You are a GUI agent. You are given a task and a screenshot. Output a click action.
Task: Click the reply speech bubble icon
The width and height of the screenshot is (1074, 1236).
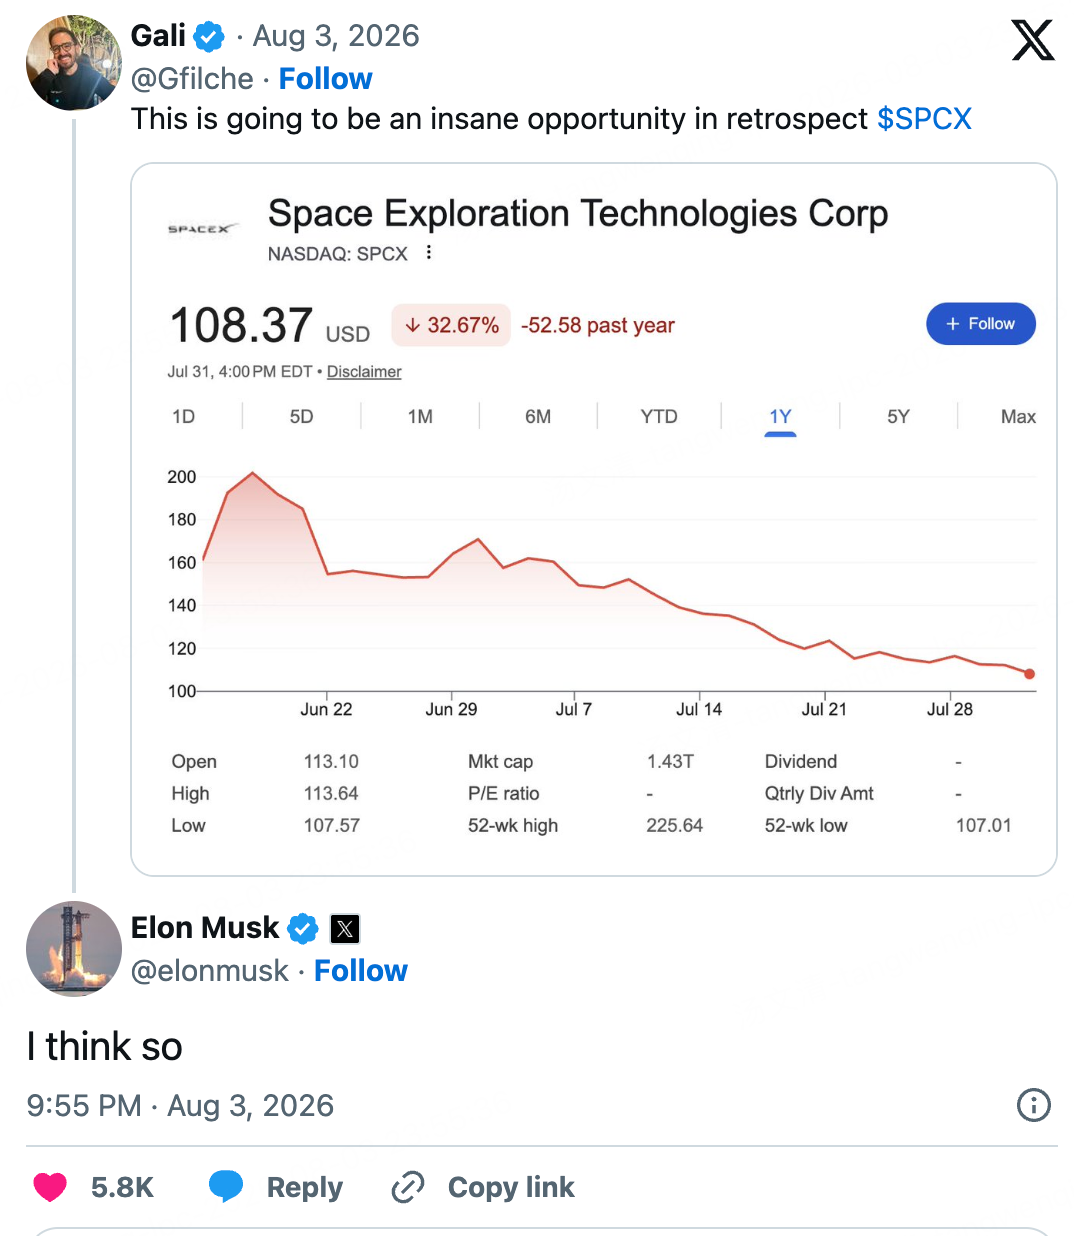(226, 1186)
